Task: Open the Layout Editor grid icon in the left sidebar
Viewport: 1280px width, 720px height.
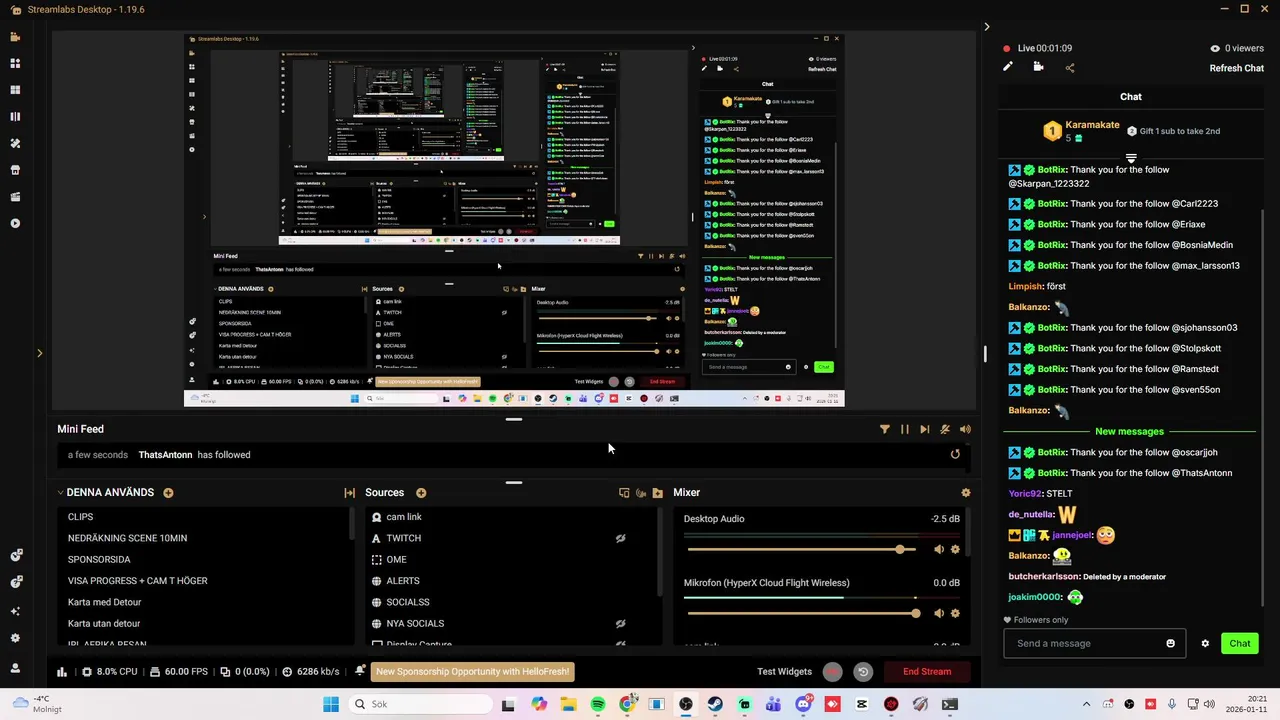Action: [15, 90]
